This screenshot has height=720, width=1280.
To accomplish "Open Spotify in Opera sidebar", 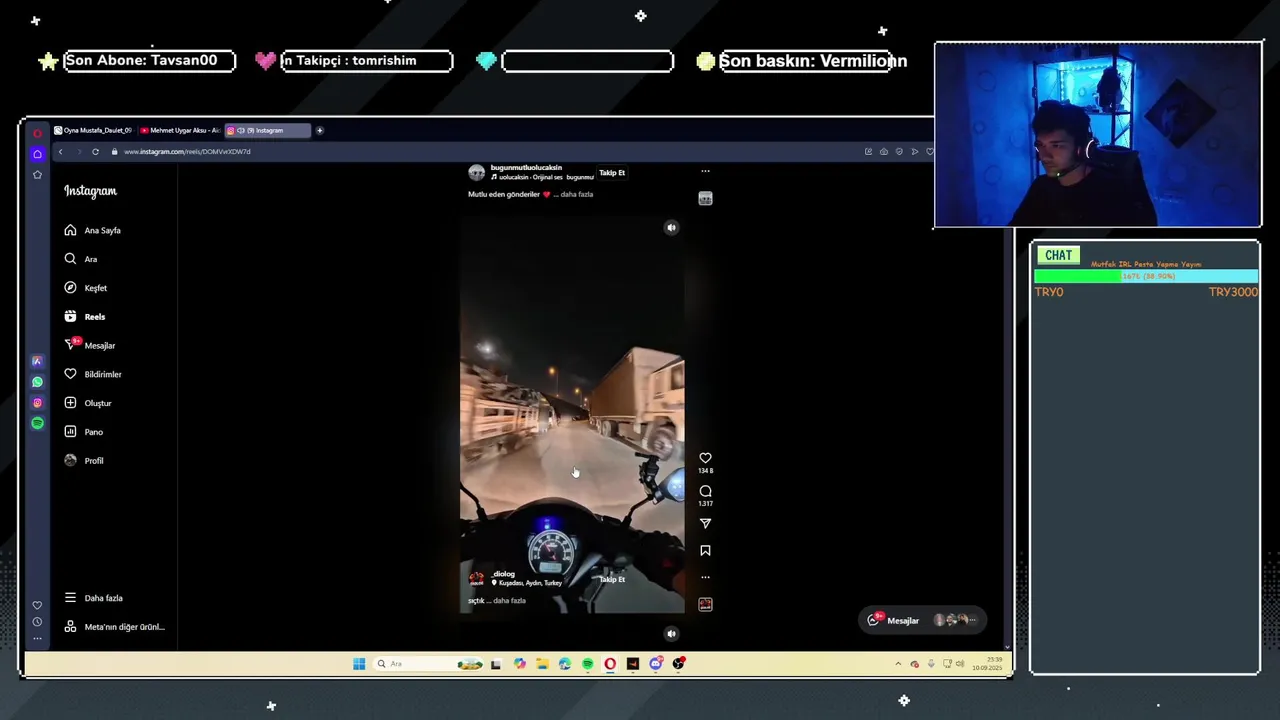I will tap(37, 423).
